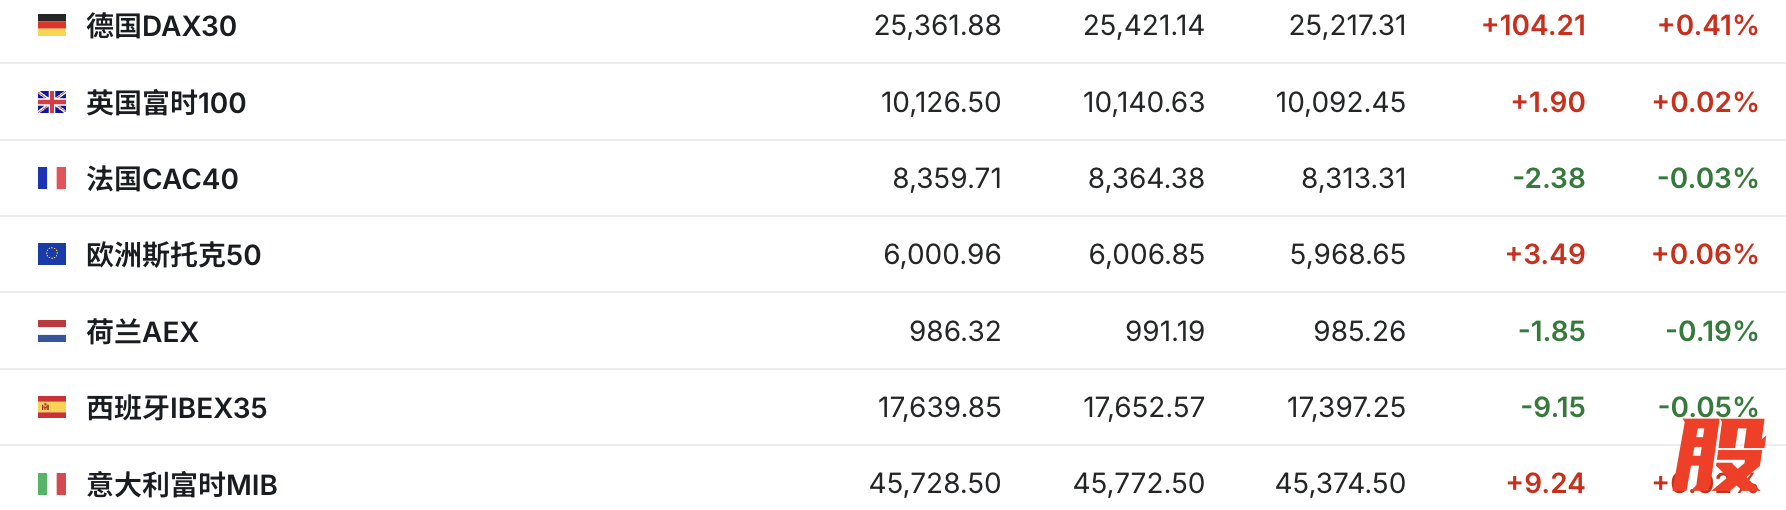
Task: Select the AEX last price 986.32
Action: pos(955,332)
